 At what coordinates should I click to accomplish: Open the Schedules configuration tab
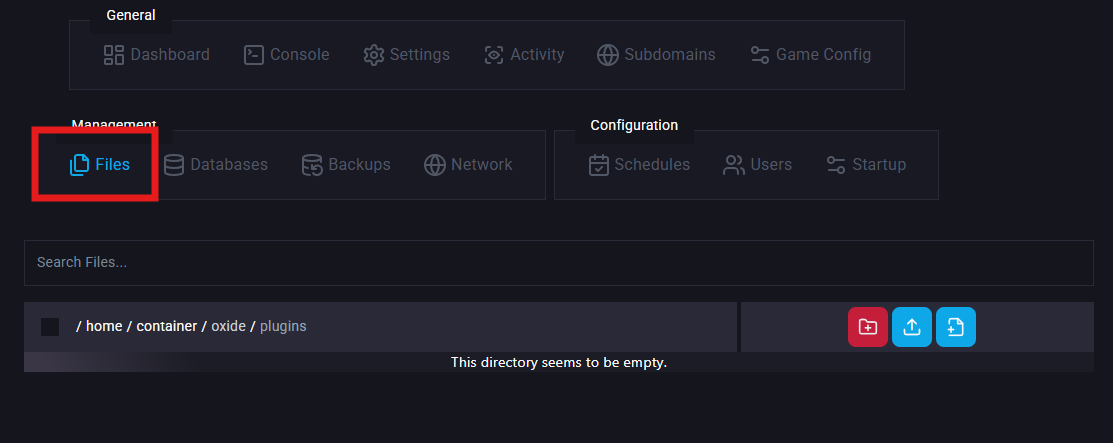(640, 165)
